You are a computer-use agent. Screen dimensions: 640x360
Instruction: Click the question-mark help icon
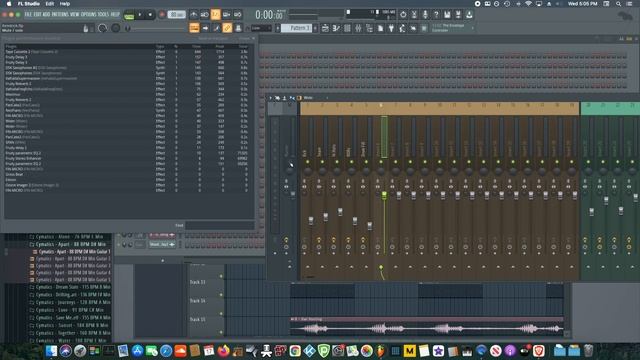(436, 15)
